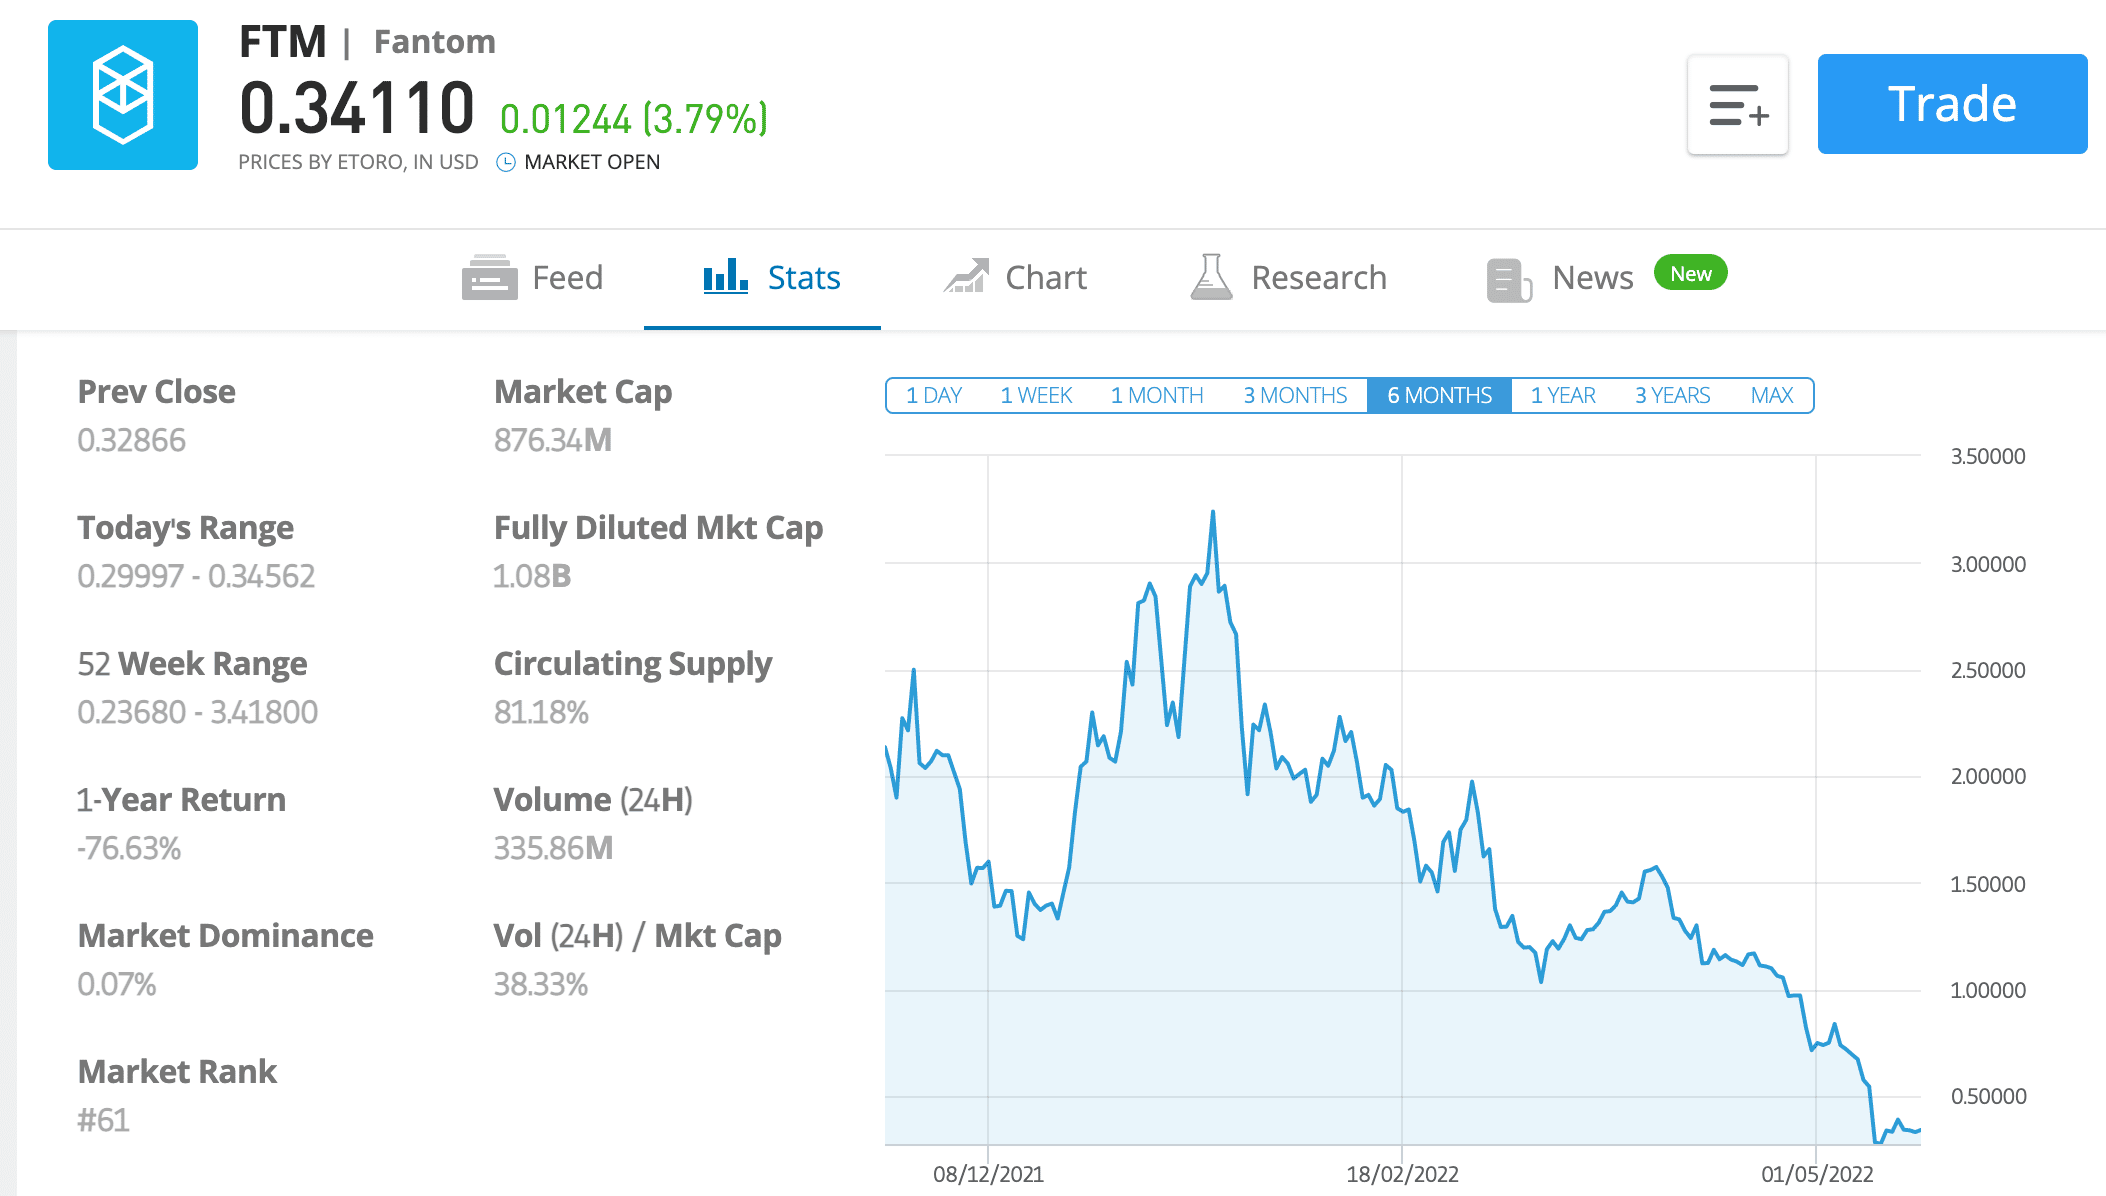Screen dimensions: 2106x1196
Task: Click the Market Cap label
Action: pyautogui.click(x=583, y=392)
